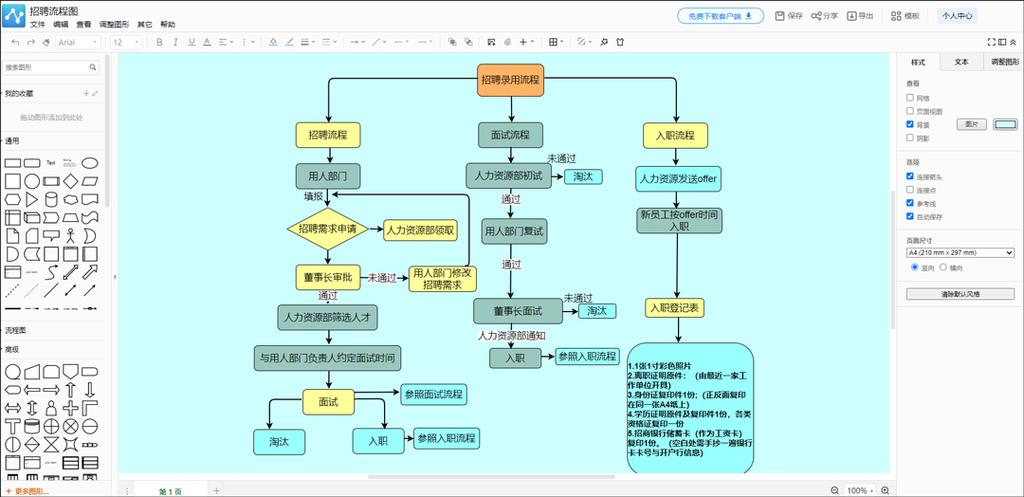Click the underline formatting icon
The image size is (1024, 497).
coord(189,42)
